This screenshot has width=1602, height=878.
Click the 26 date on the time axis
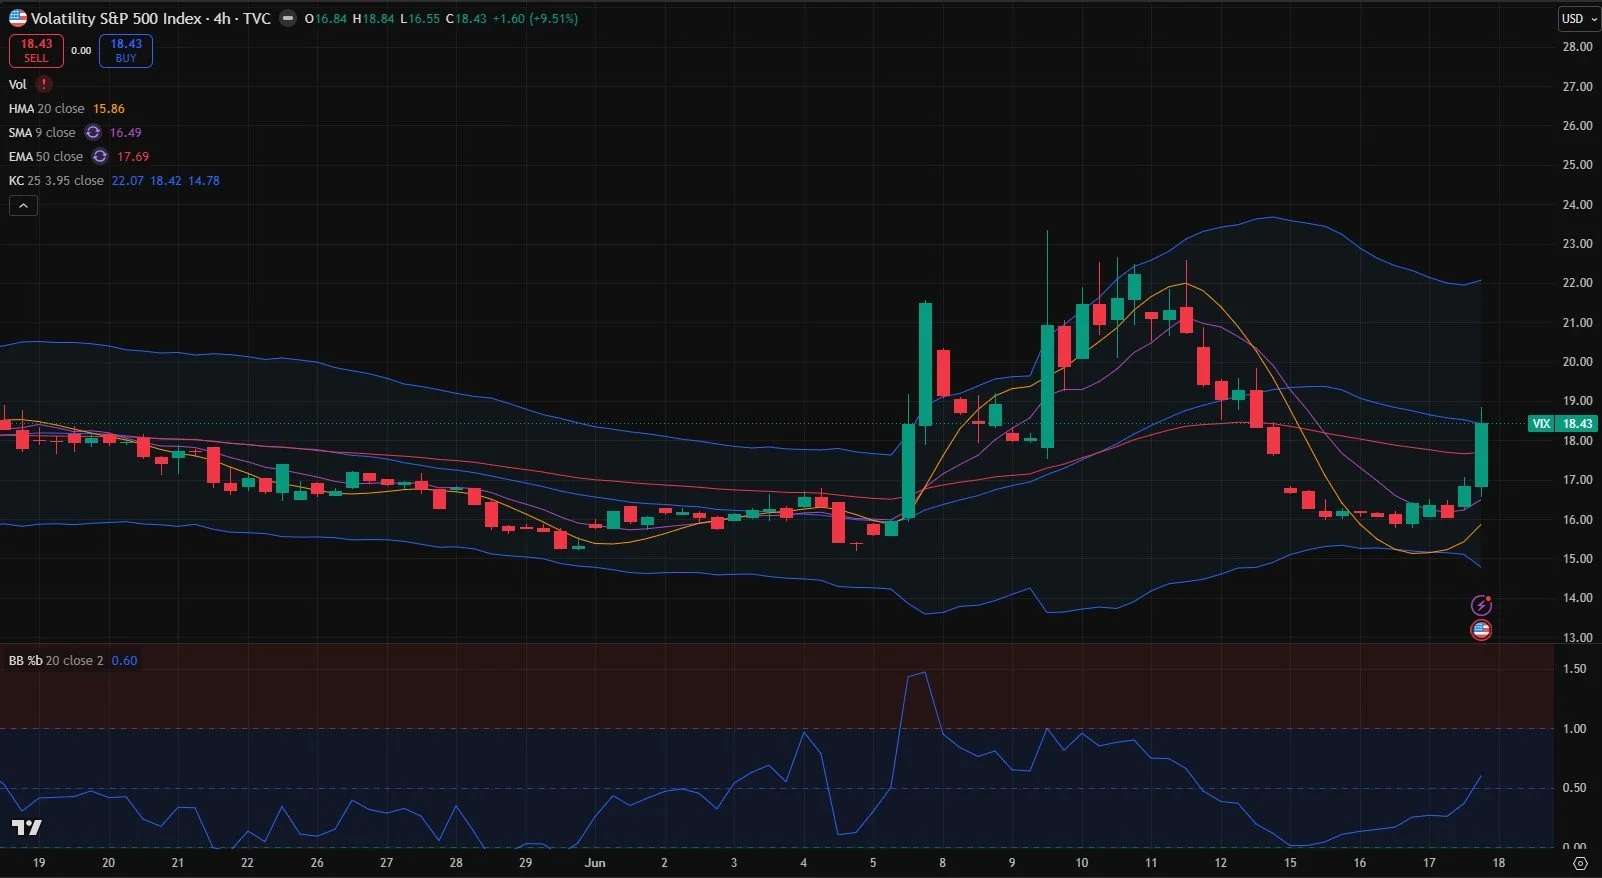[x=317, y=862]
